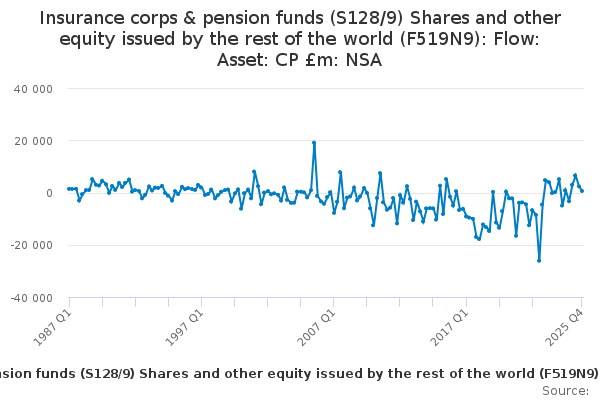The width and height of the screenshot is (600, 400).
Task: Click the series legend label below chart
Action: click(x=300, y=373)
